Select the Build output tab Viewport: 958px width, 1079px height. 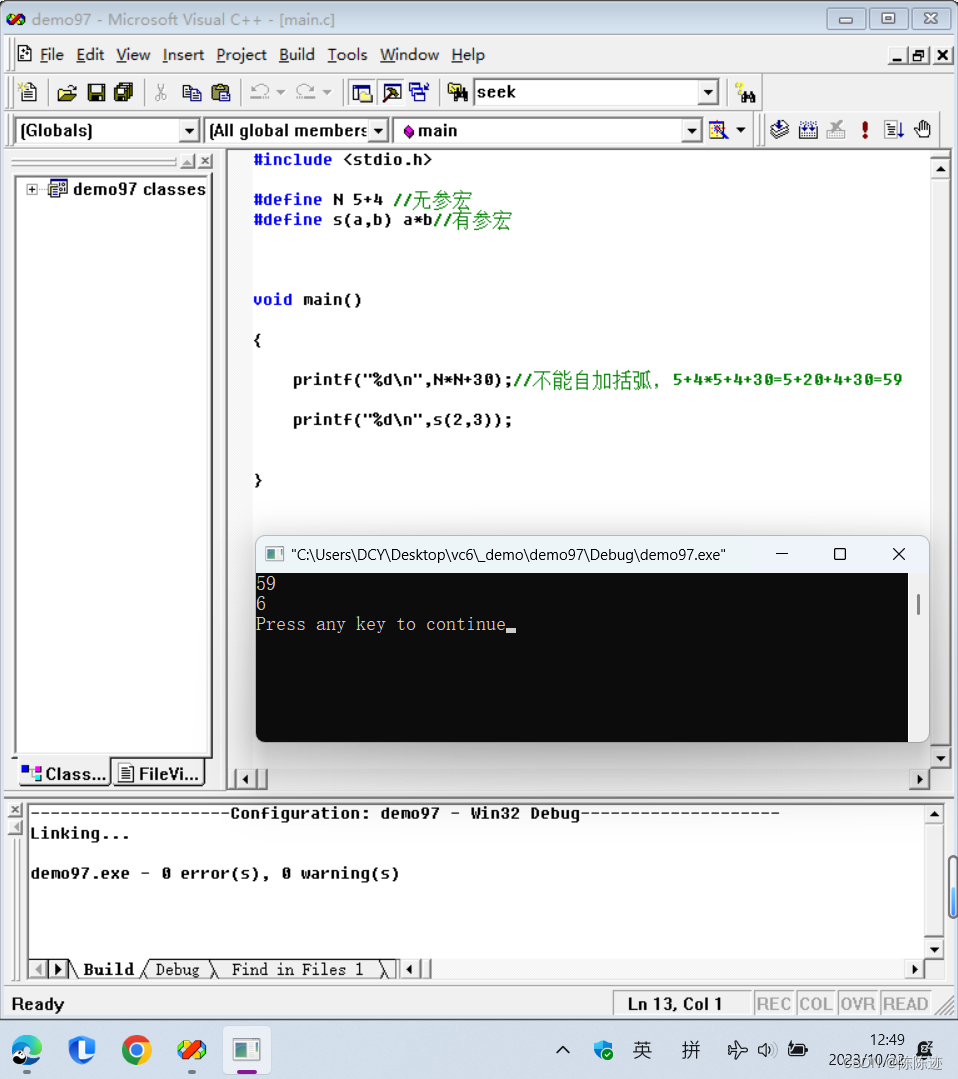pyautogui.click(x=108, y=970)
